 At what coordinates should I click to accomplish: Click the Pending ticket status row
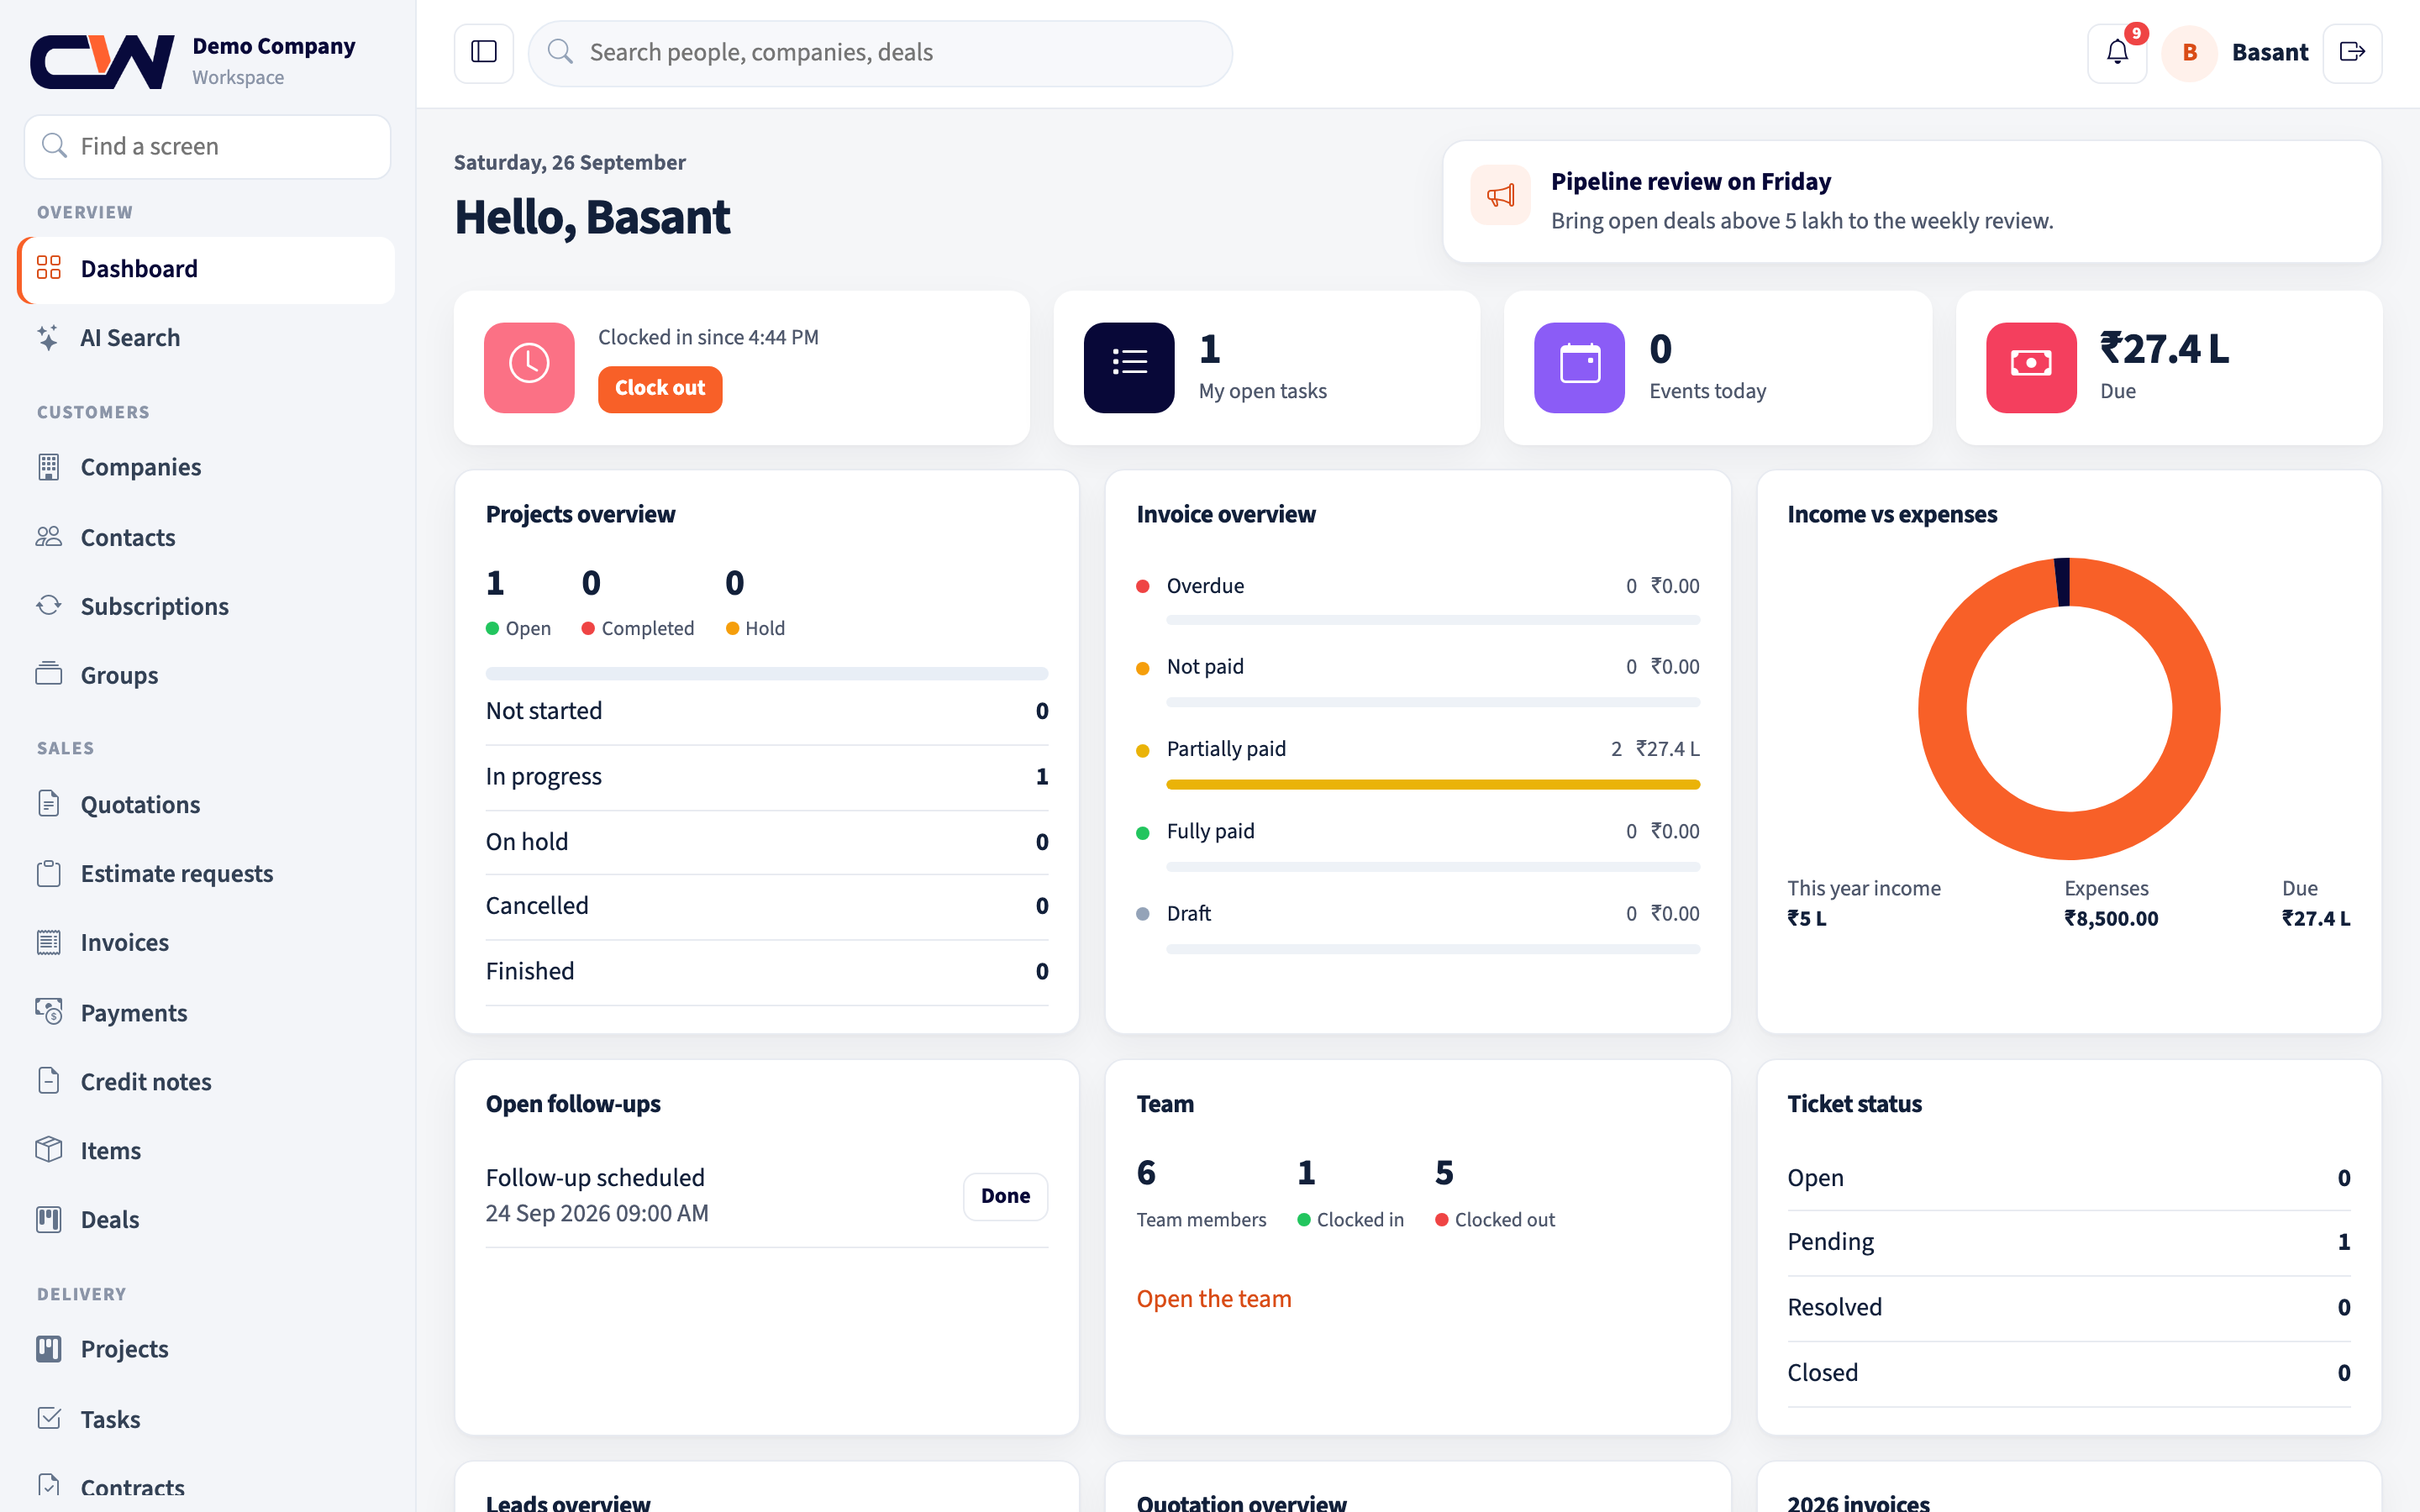[2069, 1242]
